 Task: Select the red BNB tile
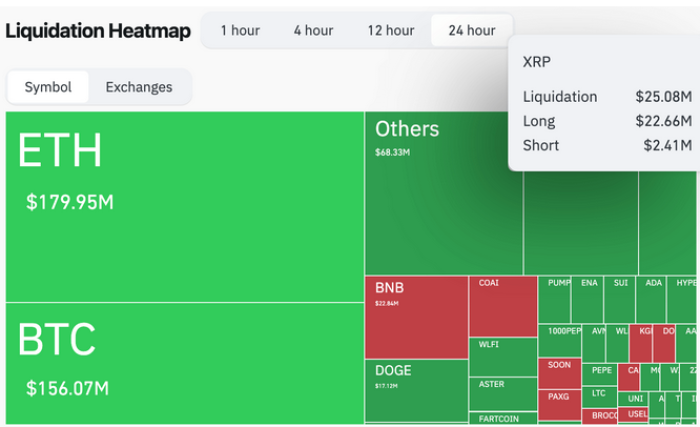coord(416,317)
